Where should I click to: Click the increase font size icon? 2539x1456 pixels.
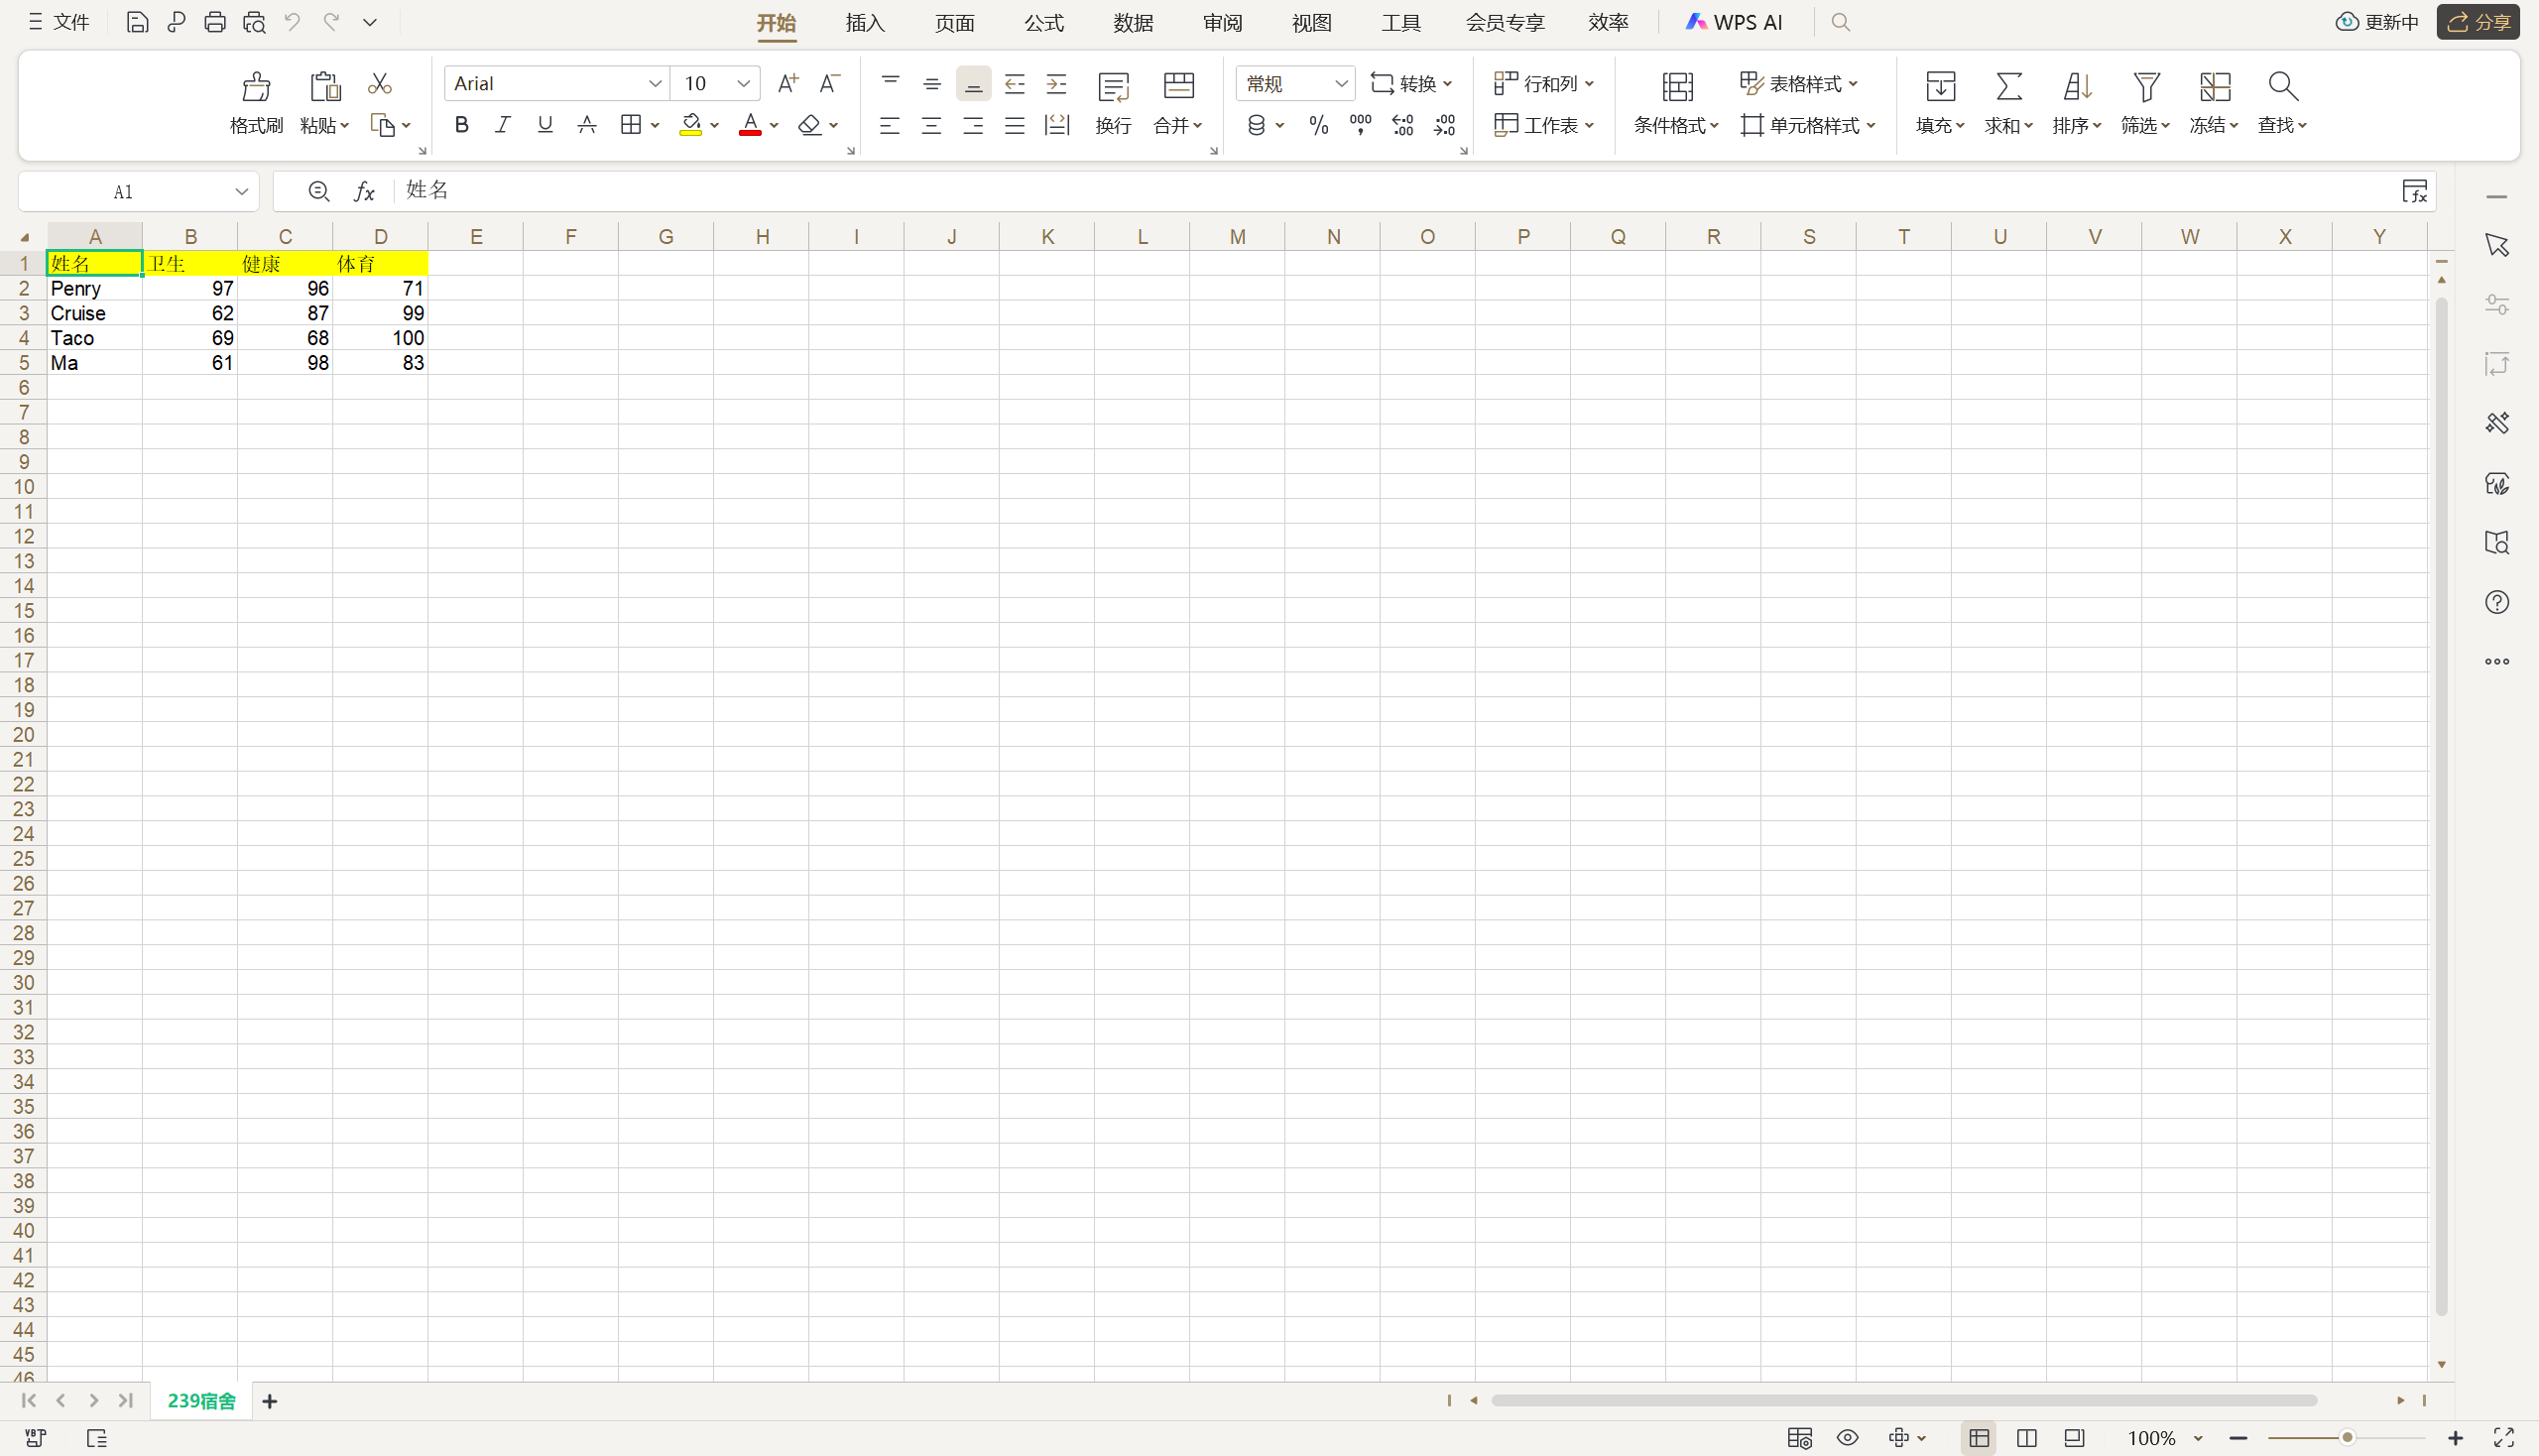click(x=788, y=84)
